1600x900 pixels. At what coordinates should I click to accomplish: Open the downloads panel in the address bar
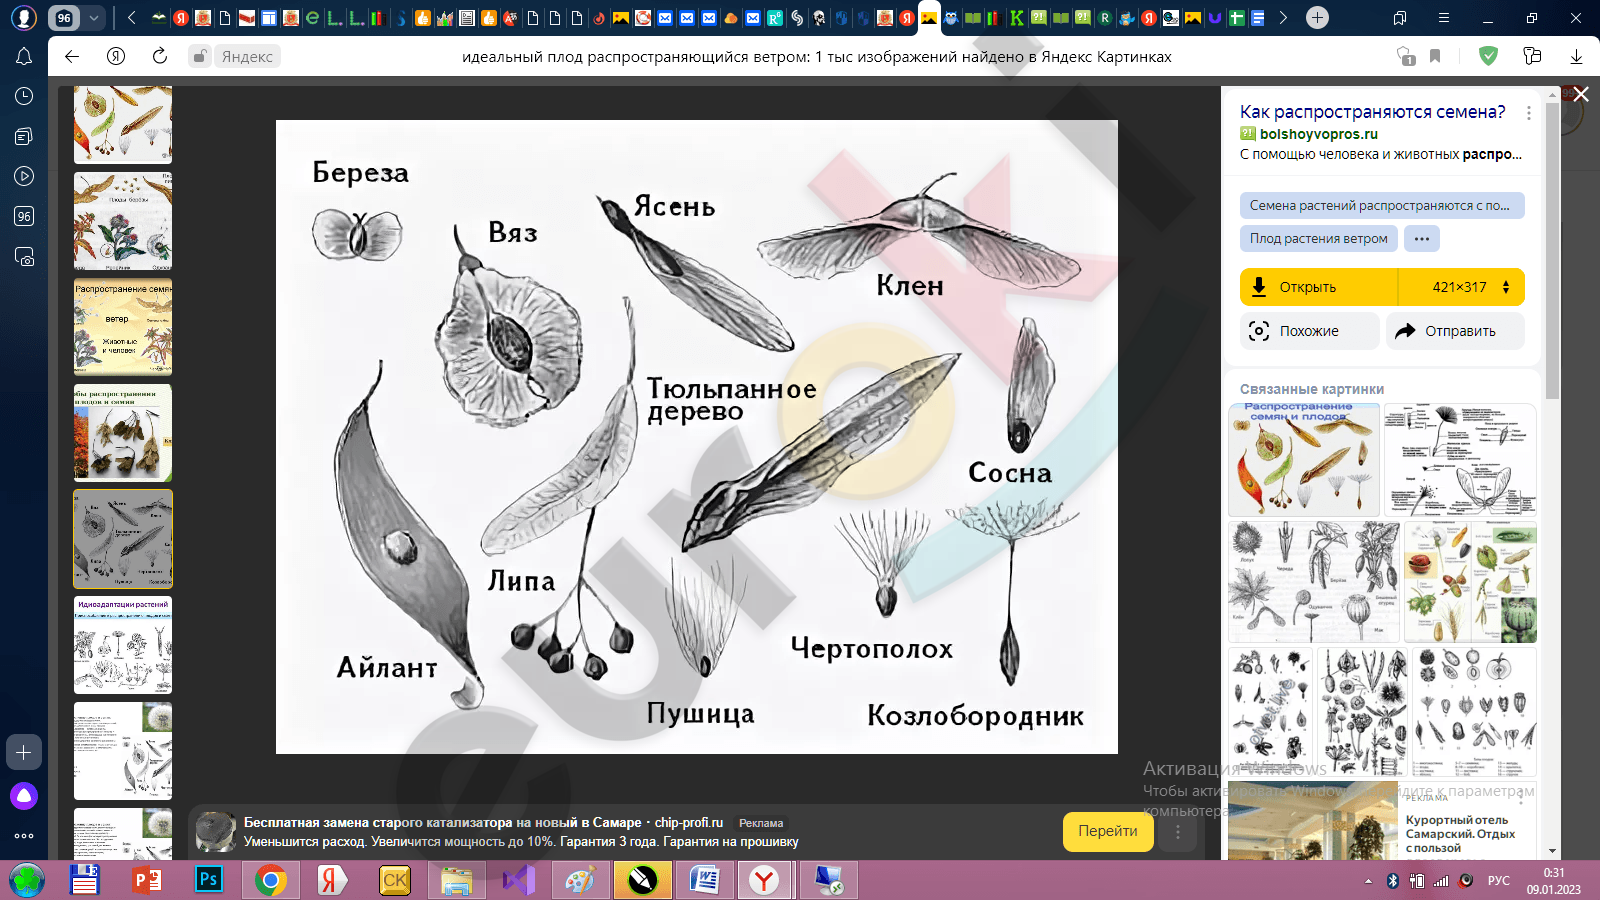tap(1576, 56)
